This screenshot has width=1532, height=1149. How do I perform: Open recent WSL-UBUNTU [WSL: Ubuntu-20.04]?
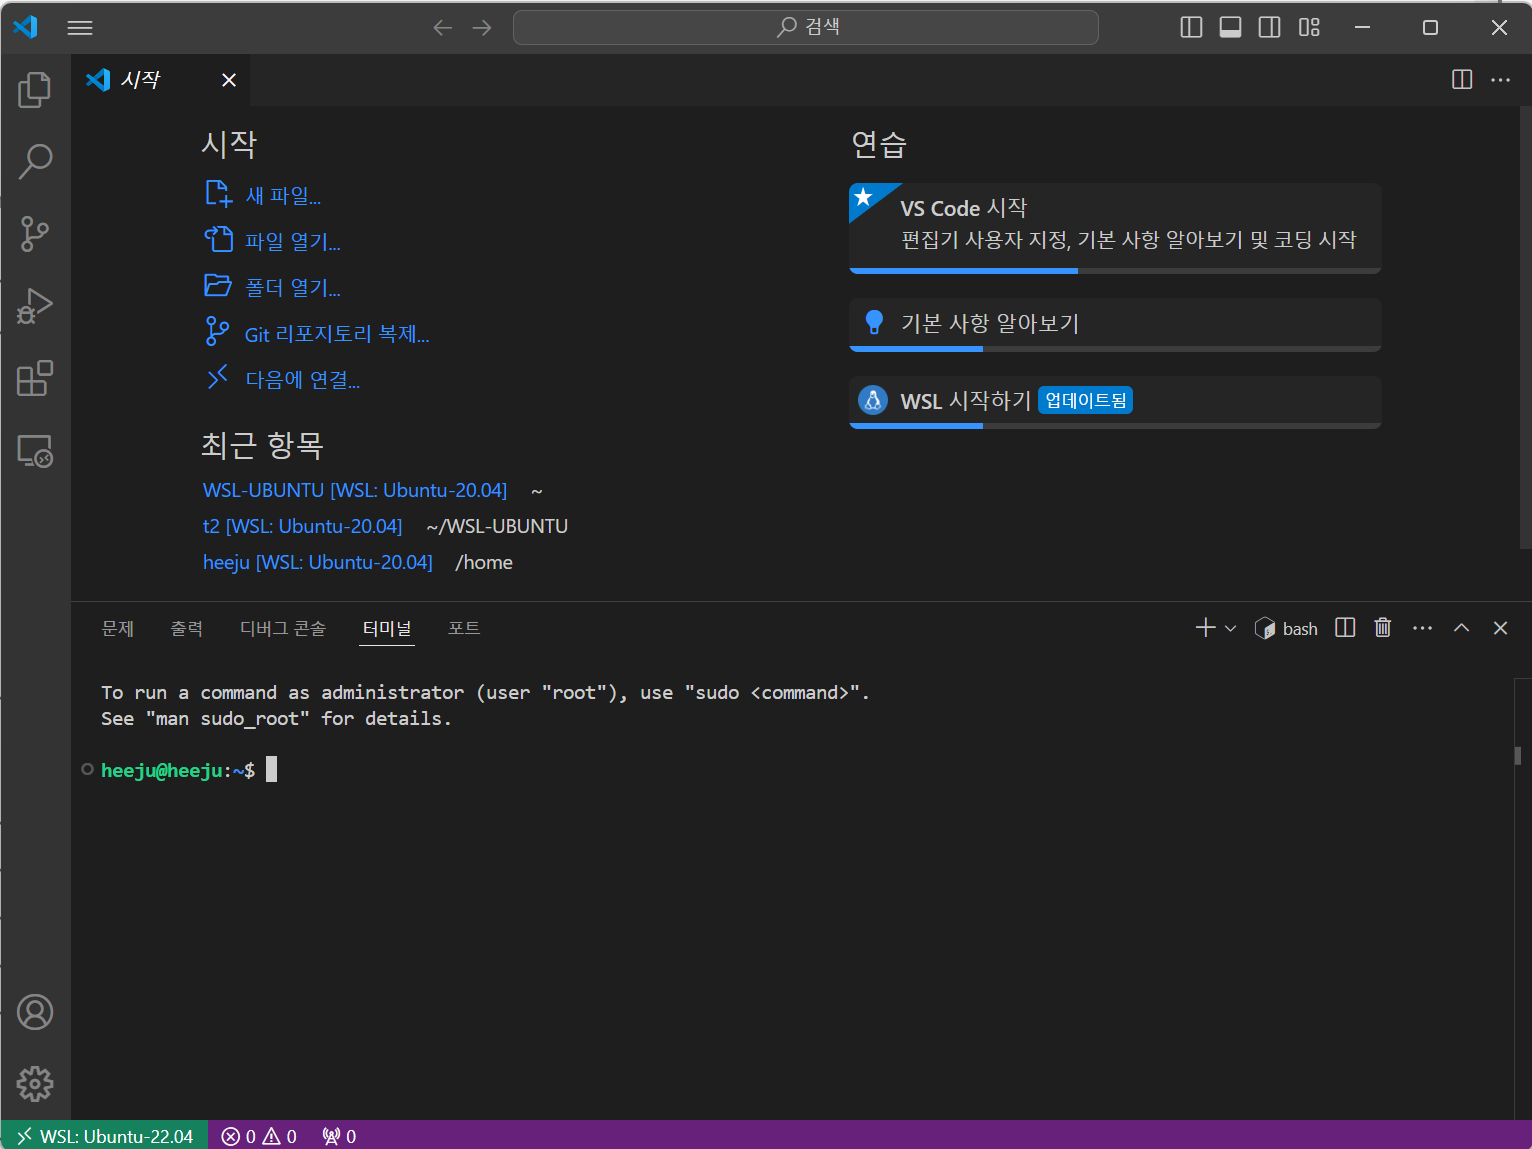(x=355, y=490)
